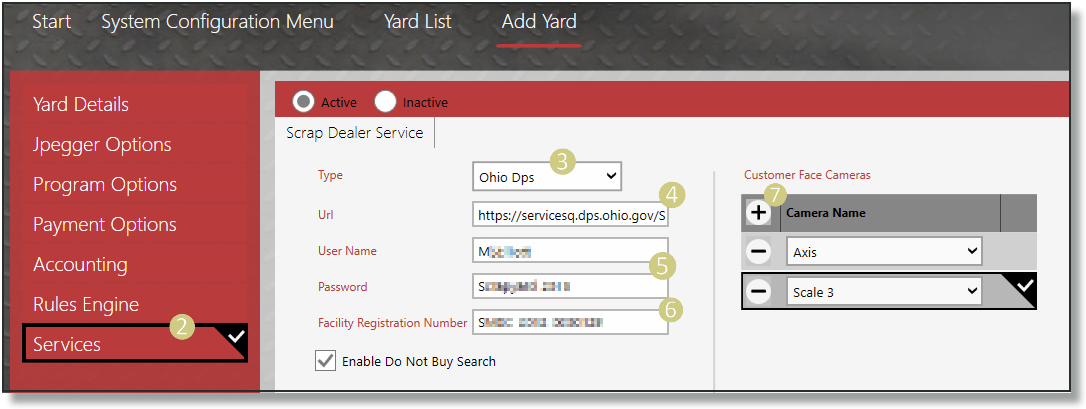Viewport: 1086px width, 409px height.
Task: Click the Url input field
Action: pyautogui.click(x=568, y=215)
